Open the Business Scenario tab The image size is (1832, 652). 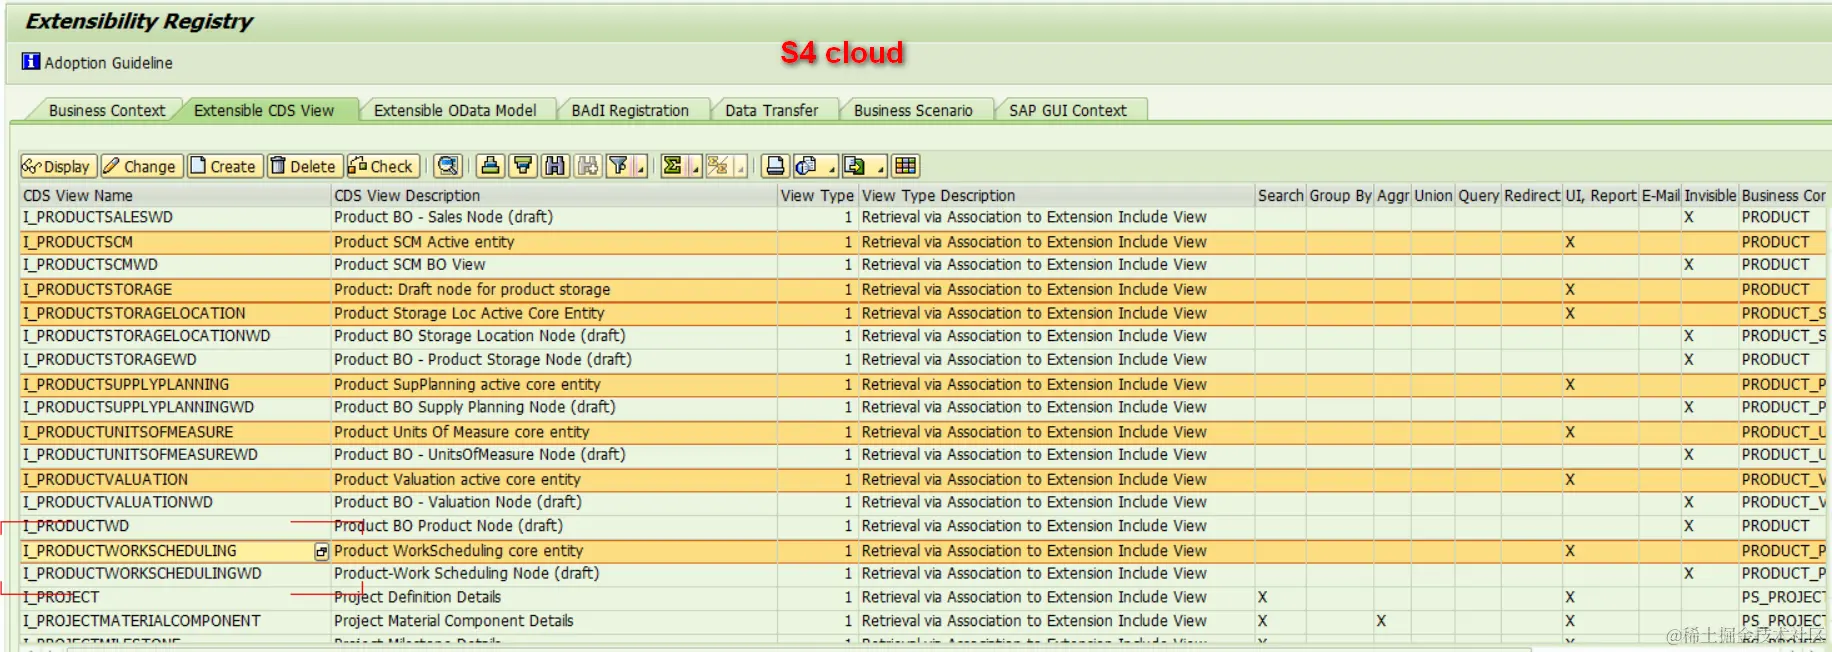913,110
